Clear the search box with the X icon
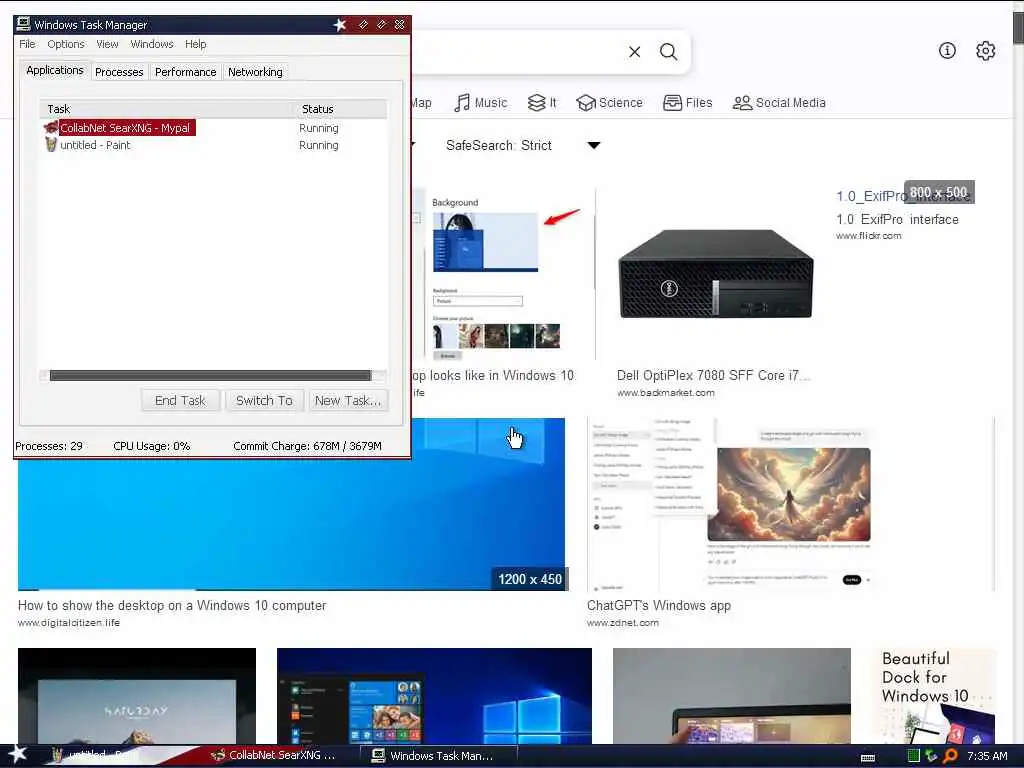The height and width of the screenshot is (768, 1024). pyautogui.click(x=635, y=52)
